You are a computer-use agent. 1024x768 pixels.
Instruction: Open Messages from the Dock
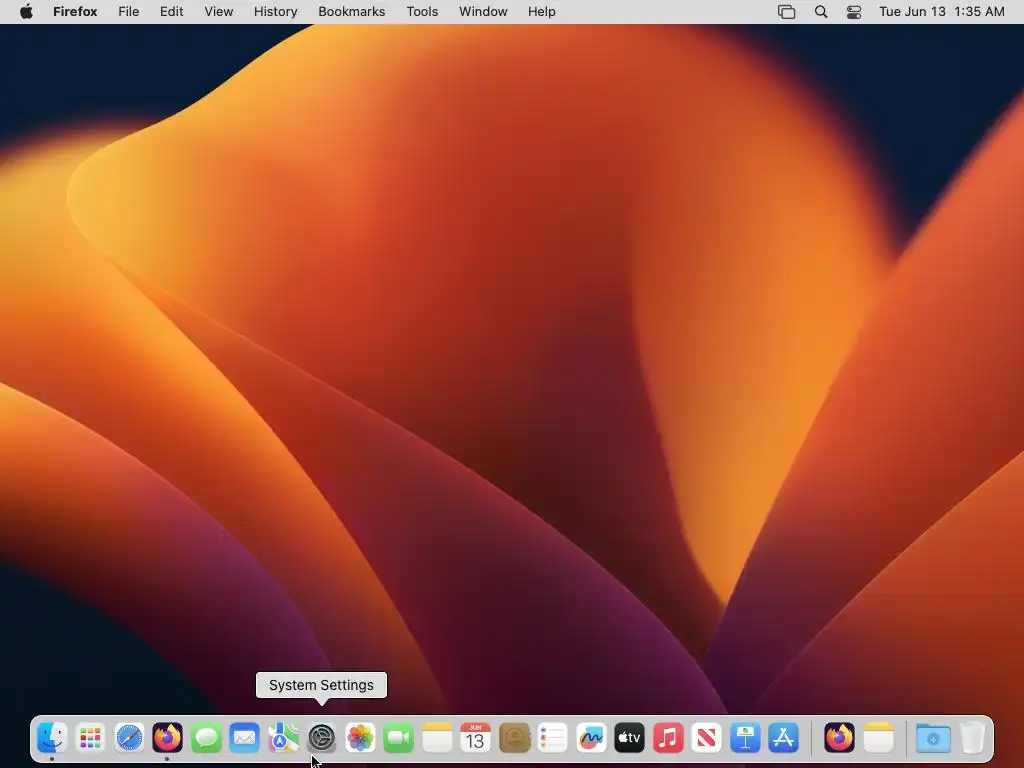click(x=206, y=738)
